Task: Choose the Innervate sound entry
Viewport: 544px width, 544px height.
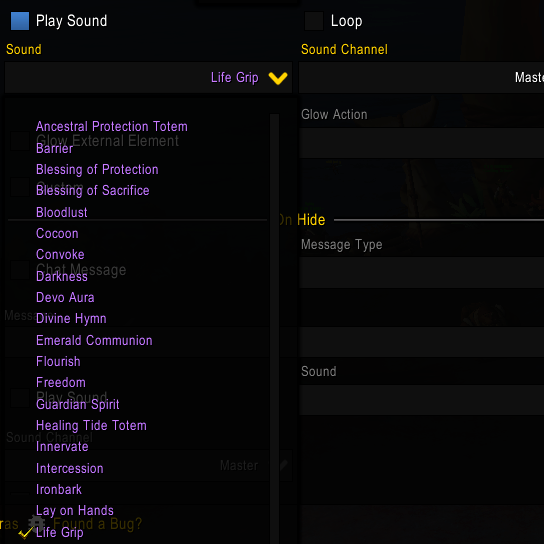Action: click(62, 447)
